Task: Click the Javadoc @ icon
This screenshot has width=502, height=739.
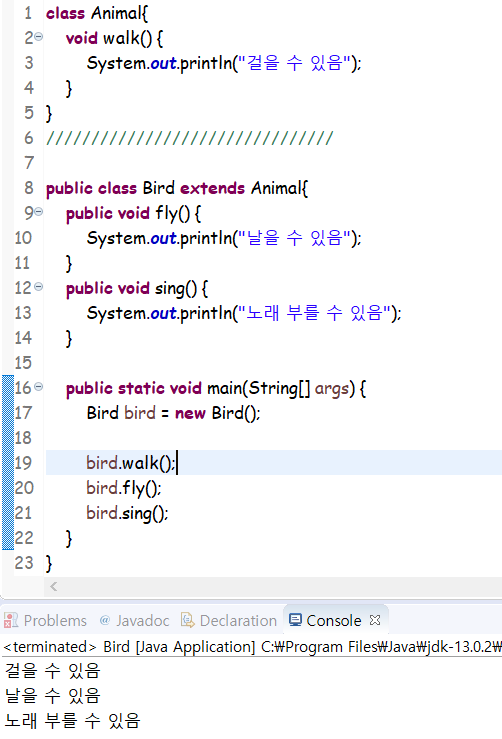Action: pos(105,620)
